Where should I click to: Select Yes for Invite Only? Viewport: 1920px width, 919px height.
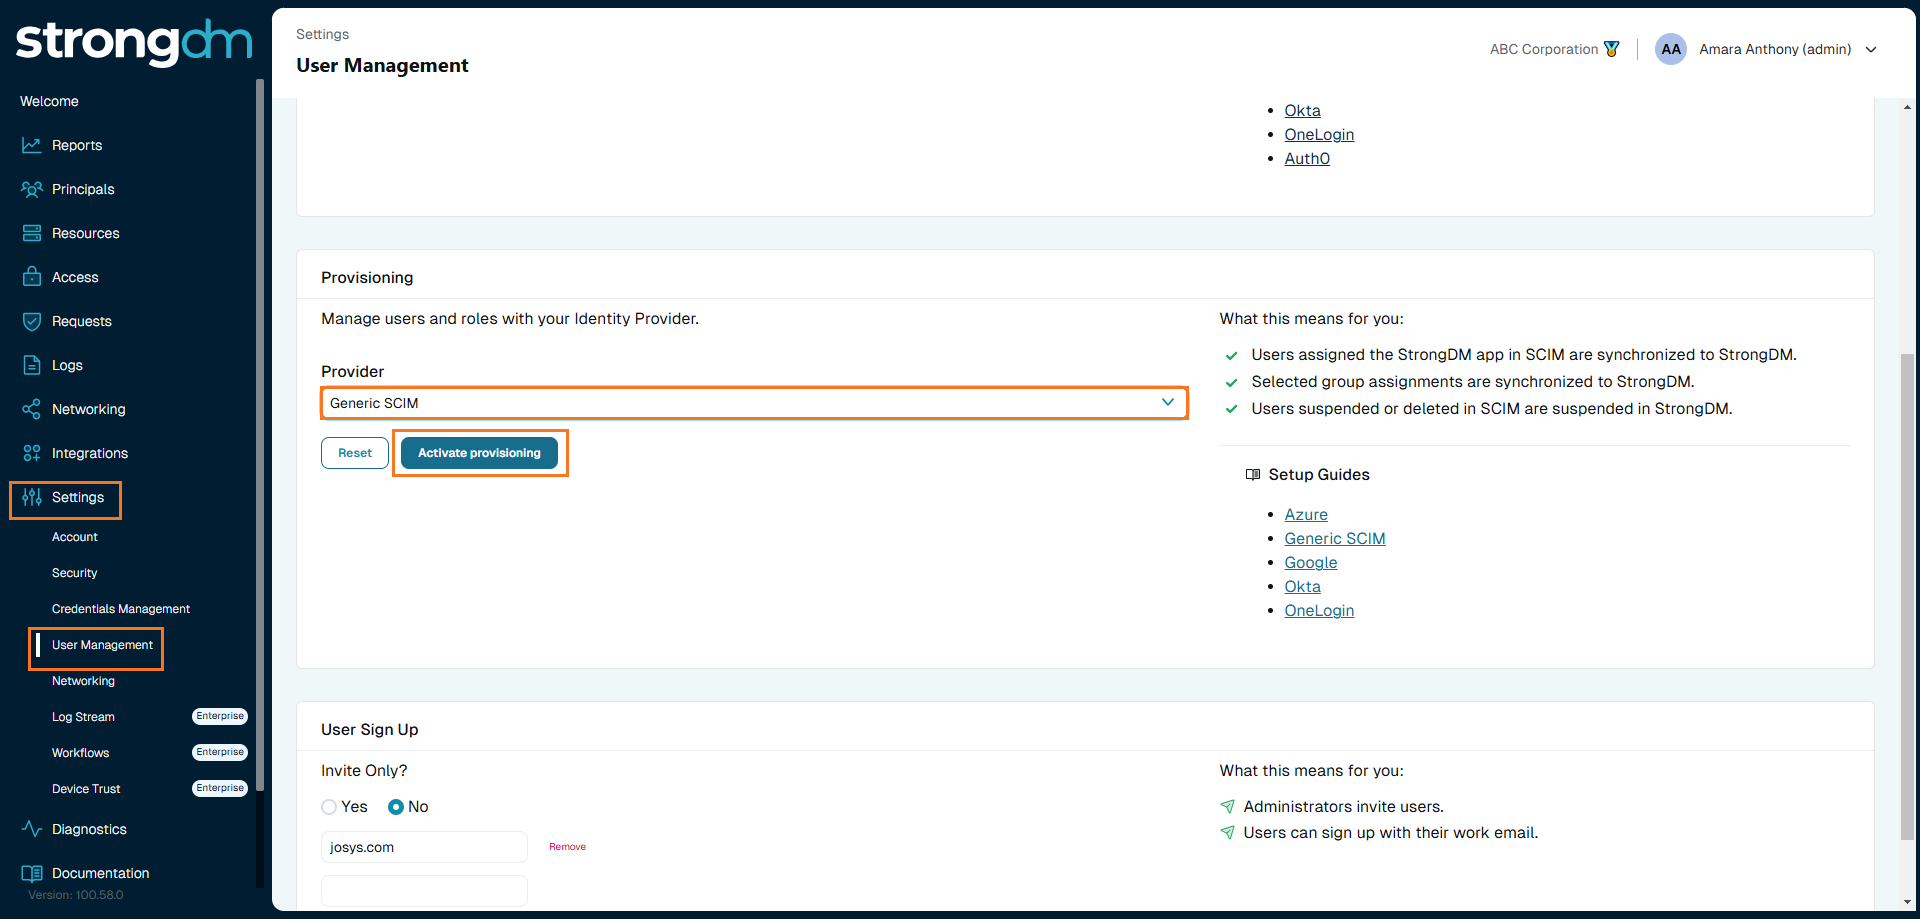tap(329, 807)
